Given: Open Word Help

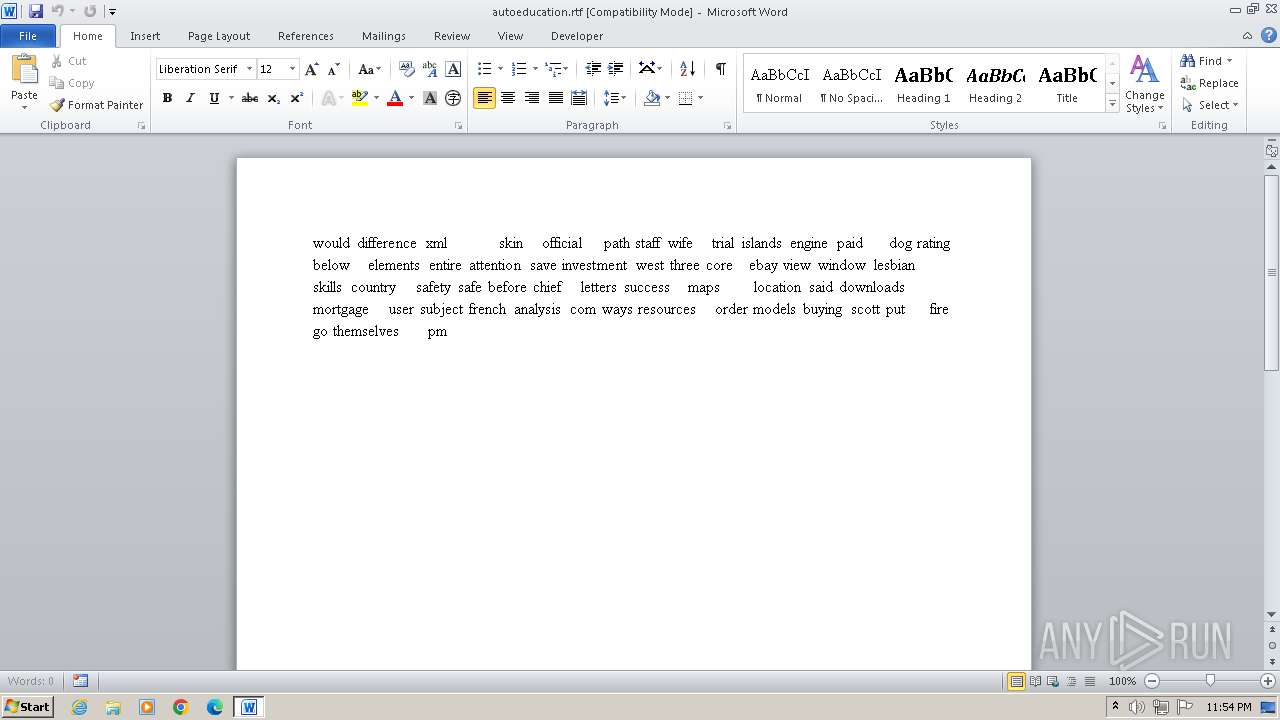Looking at the screenshot, I should pyautogui.click(x=1269, y=35).
